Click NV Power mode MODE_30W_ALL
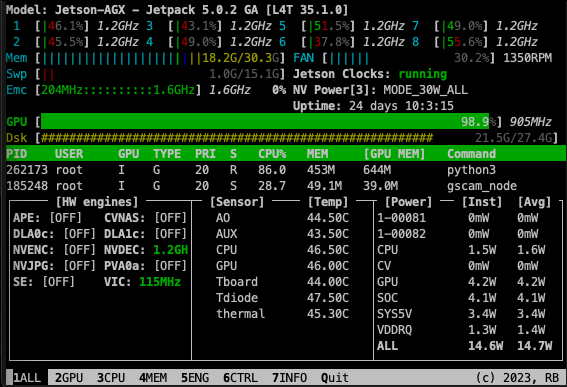This screenshot has width=567, height=387. 426,90
